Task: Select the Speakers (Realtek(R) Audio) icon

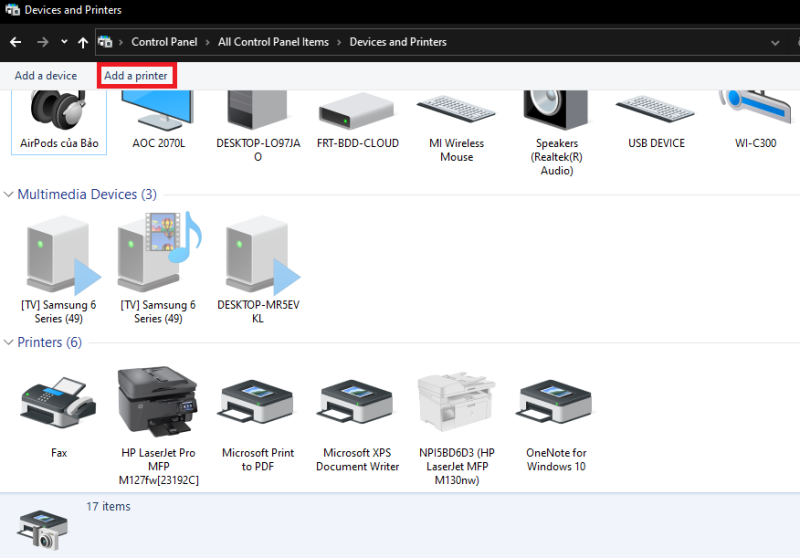Action: [x=556, y=110]
